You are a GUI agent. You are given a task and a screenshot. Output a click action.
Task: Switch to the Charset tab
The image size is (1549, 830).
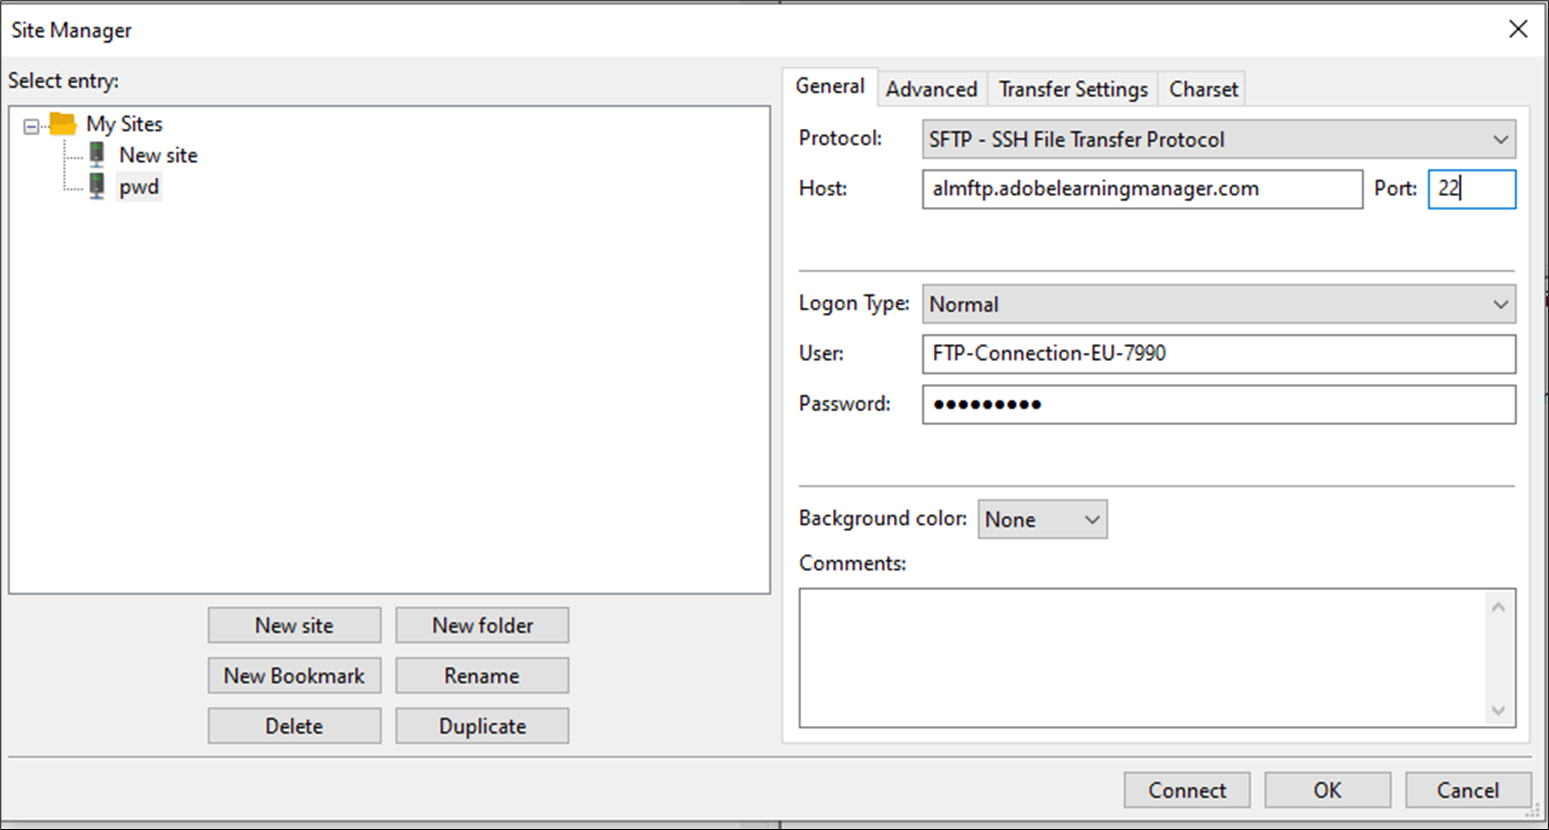1203,90
